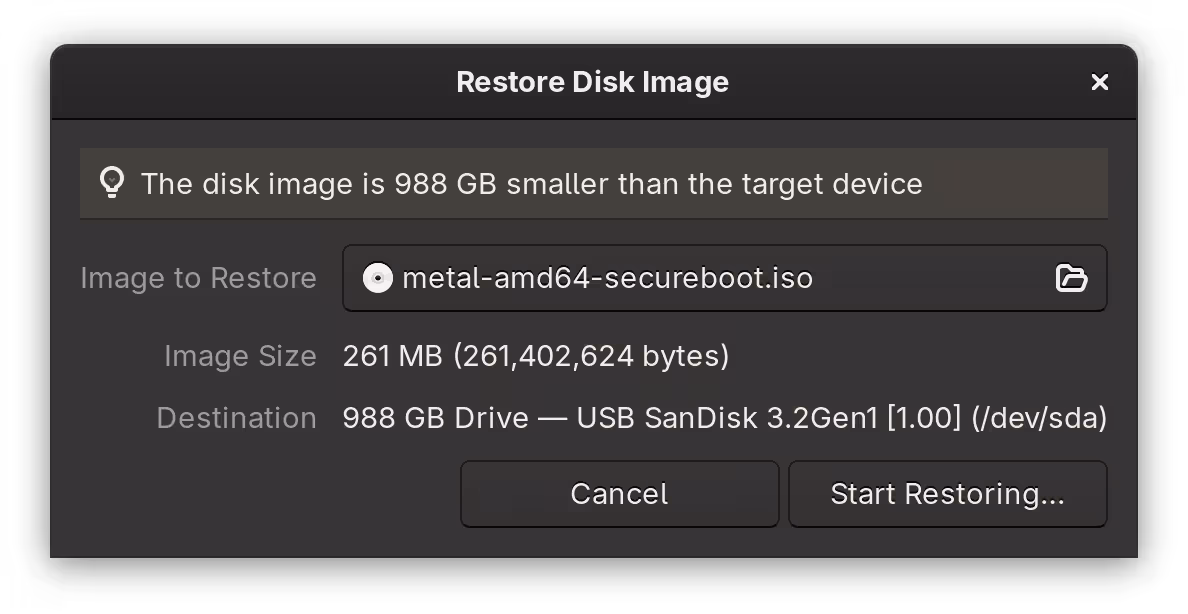Click the Destination row showing USB SanDisk drive
Viewport: 1188px width, 614px height.
click(724, 417)
